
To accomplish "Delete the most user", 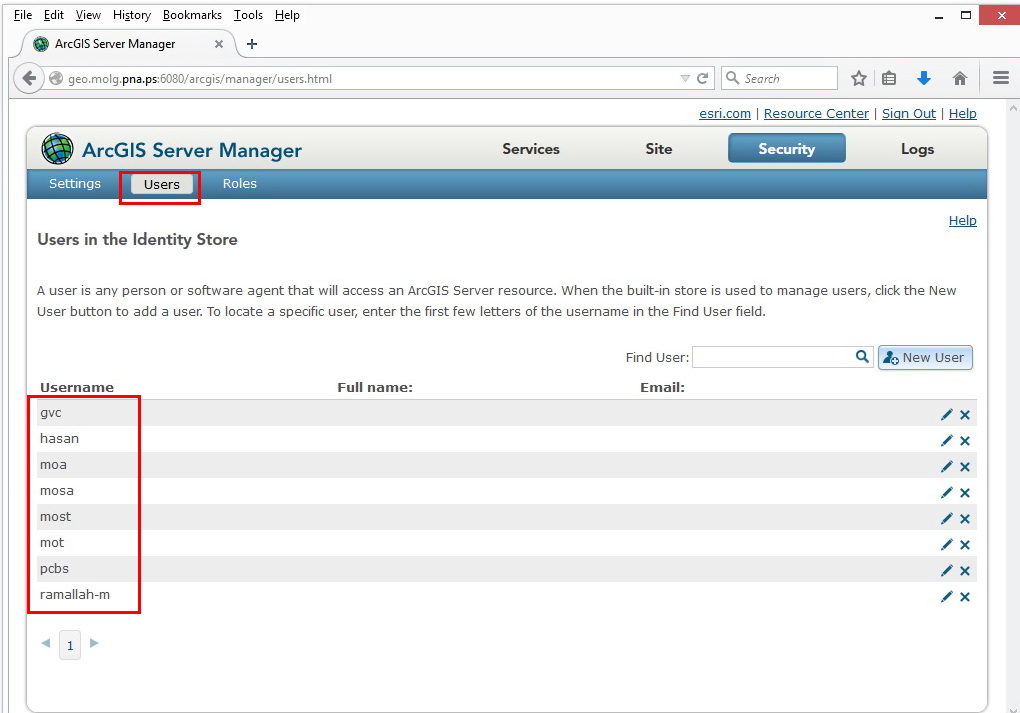I will pyautogui.click(x=965, y=518).
